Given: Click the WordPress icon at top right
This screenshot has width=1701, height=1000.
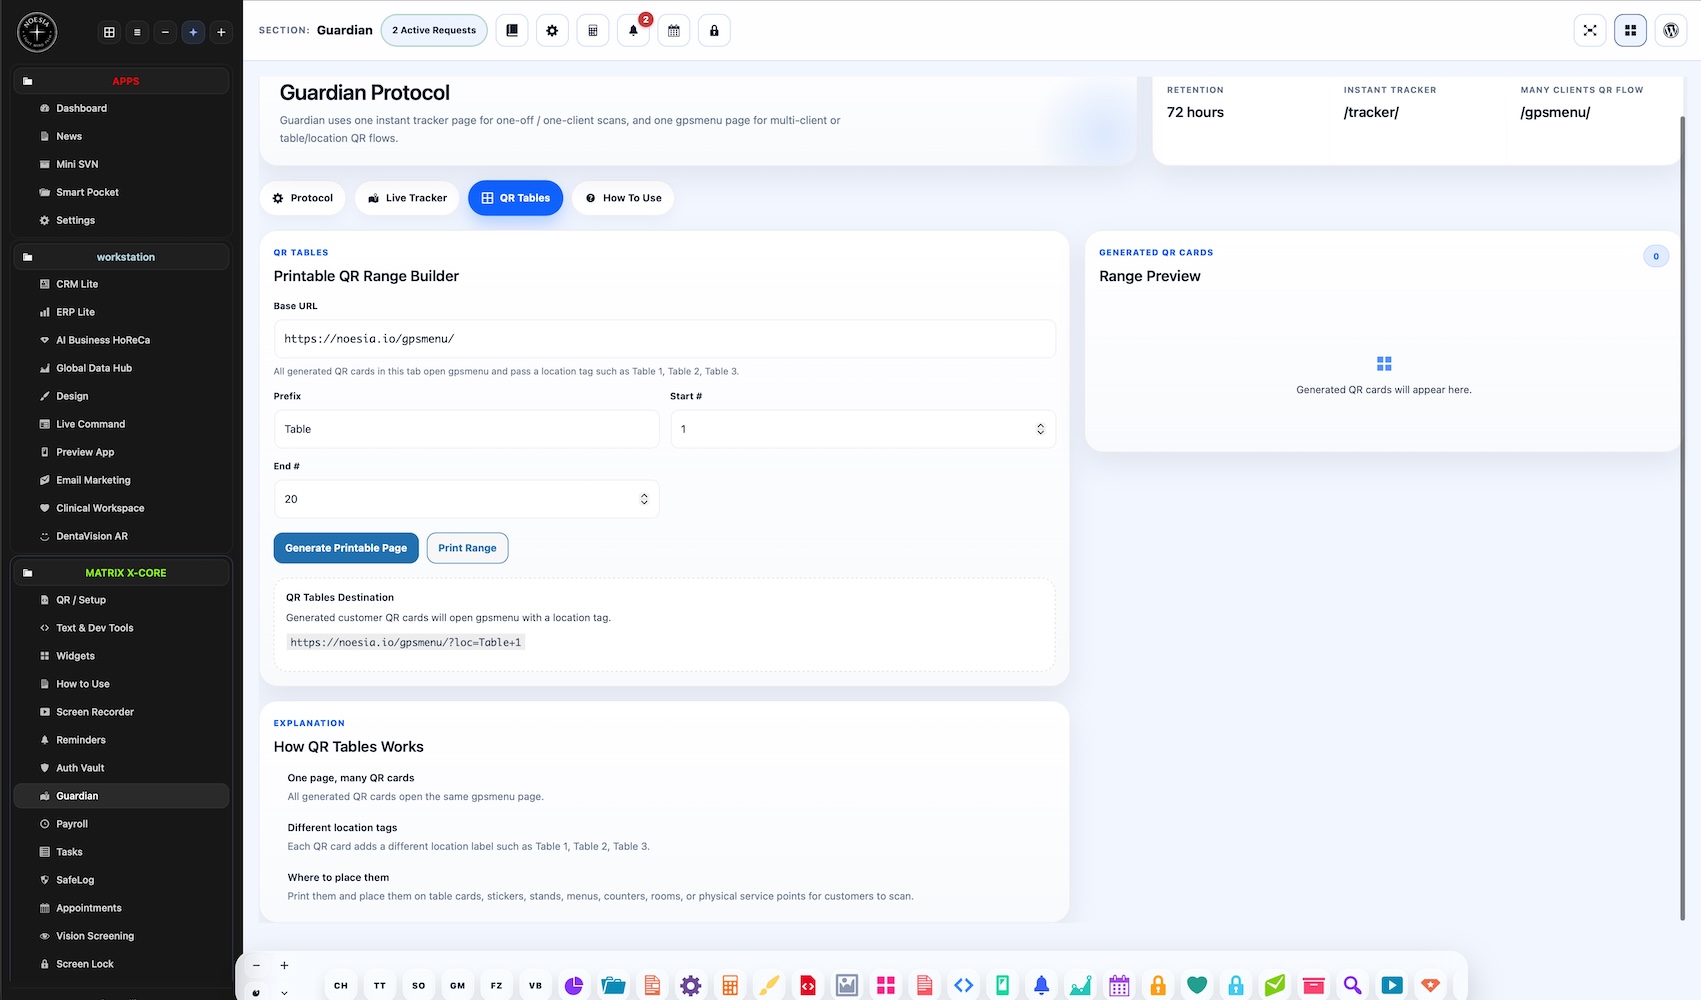Looking at the screenshot, I should point(1671,31).
